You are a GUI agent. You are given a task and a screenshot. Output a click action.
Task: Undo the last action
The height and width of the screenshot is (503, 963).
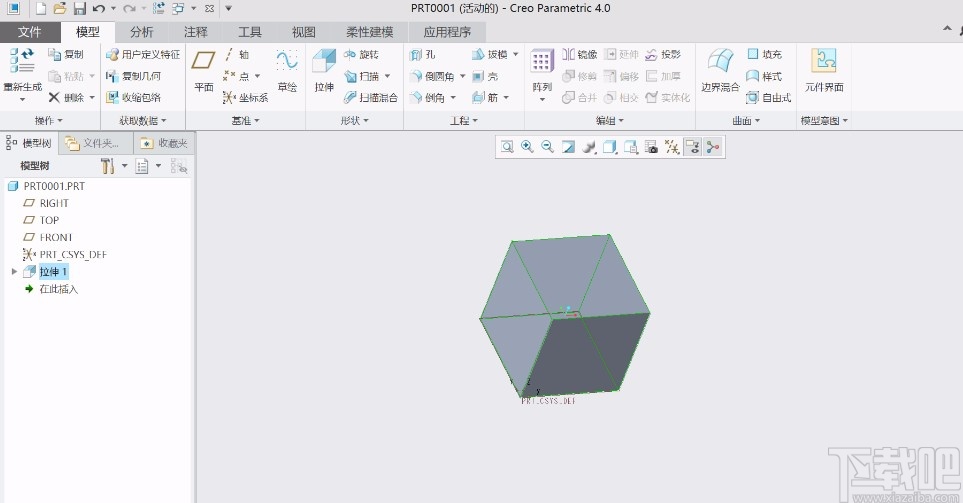pyautogui.click(x=98, y=9)
